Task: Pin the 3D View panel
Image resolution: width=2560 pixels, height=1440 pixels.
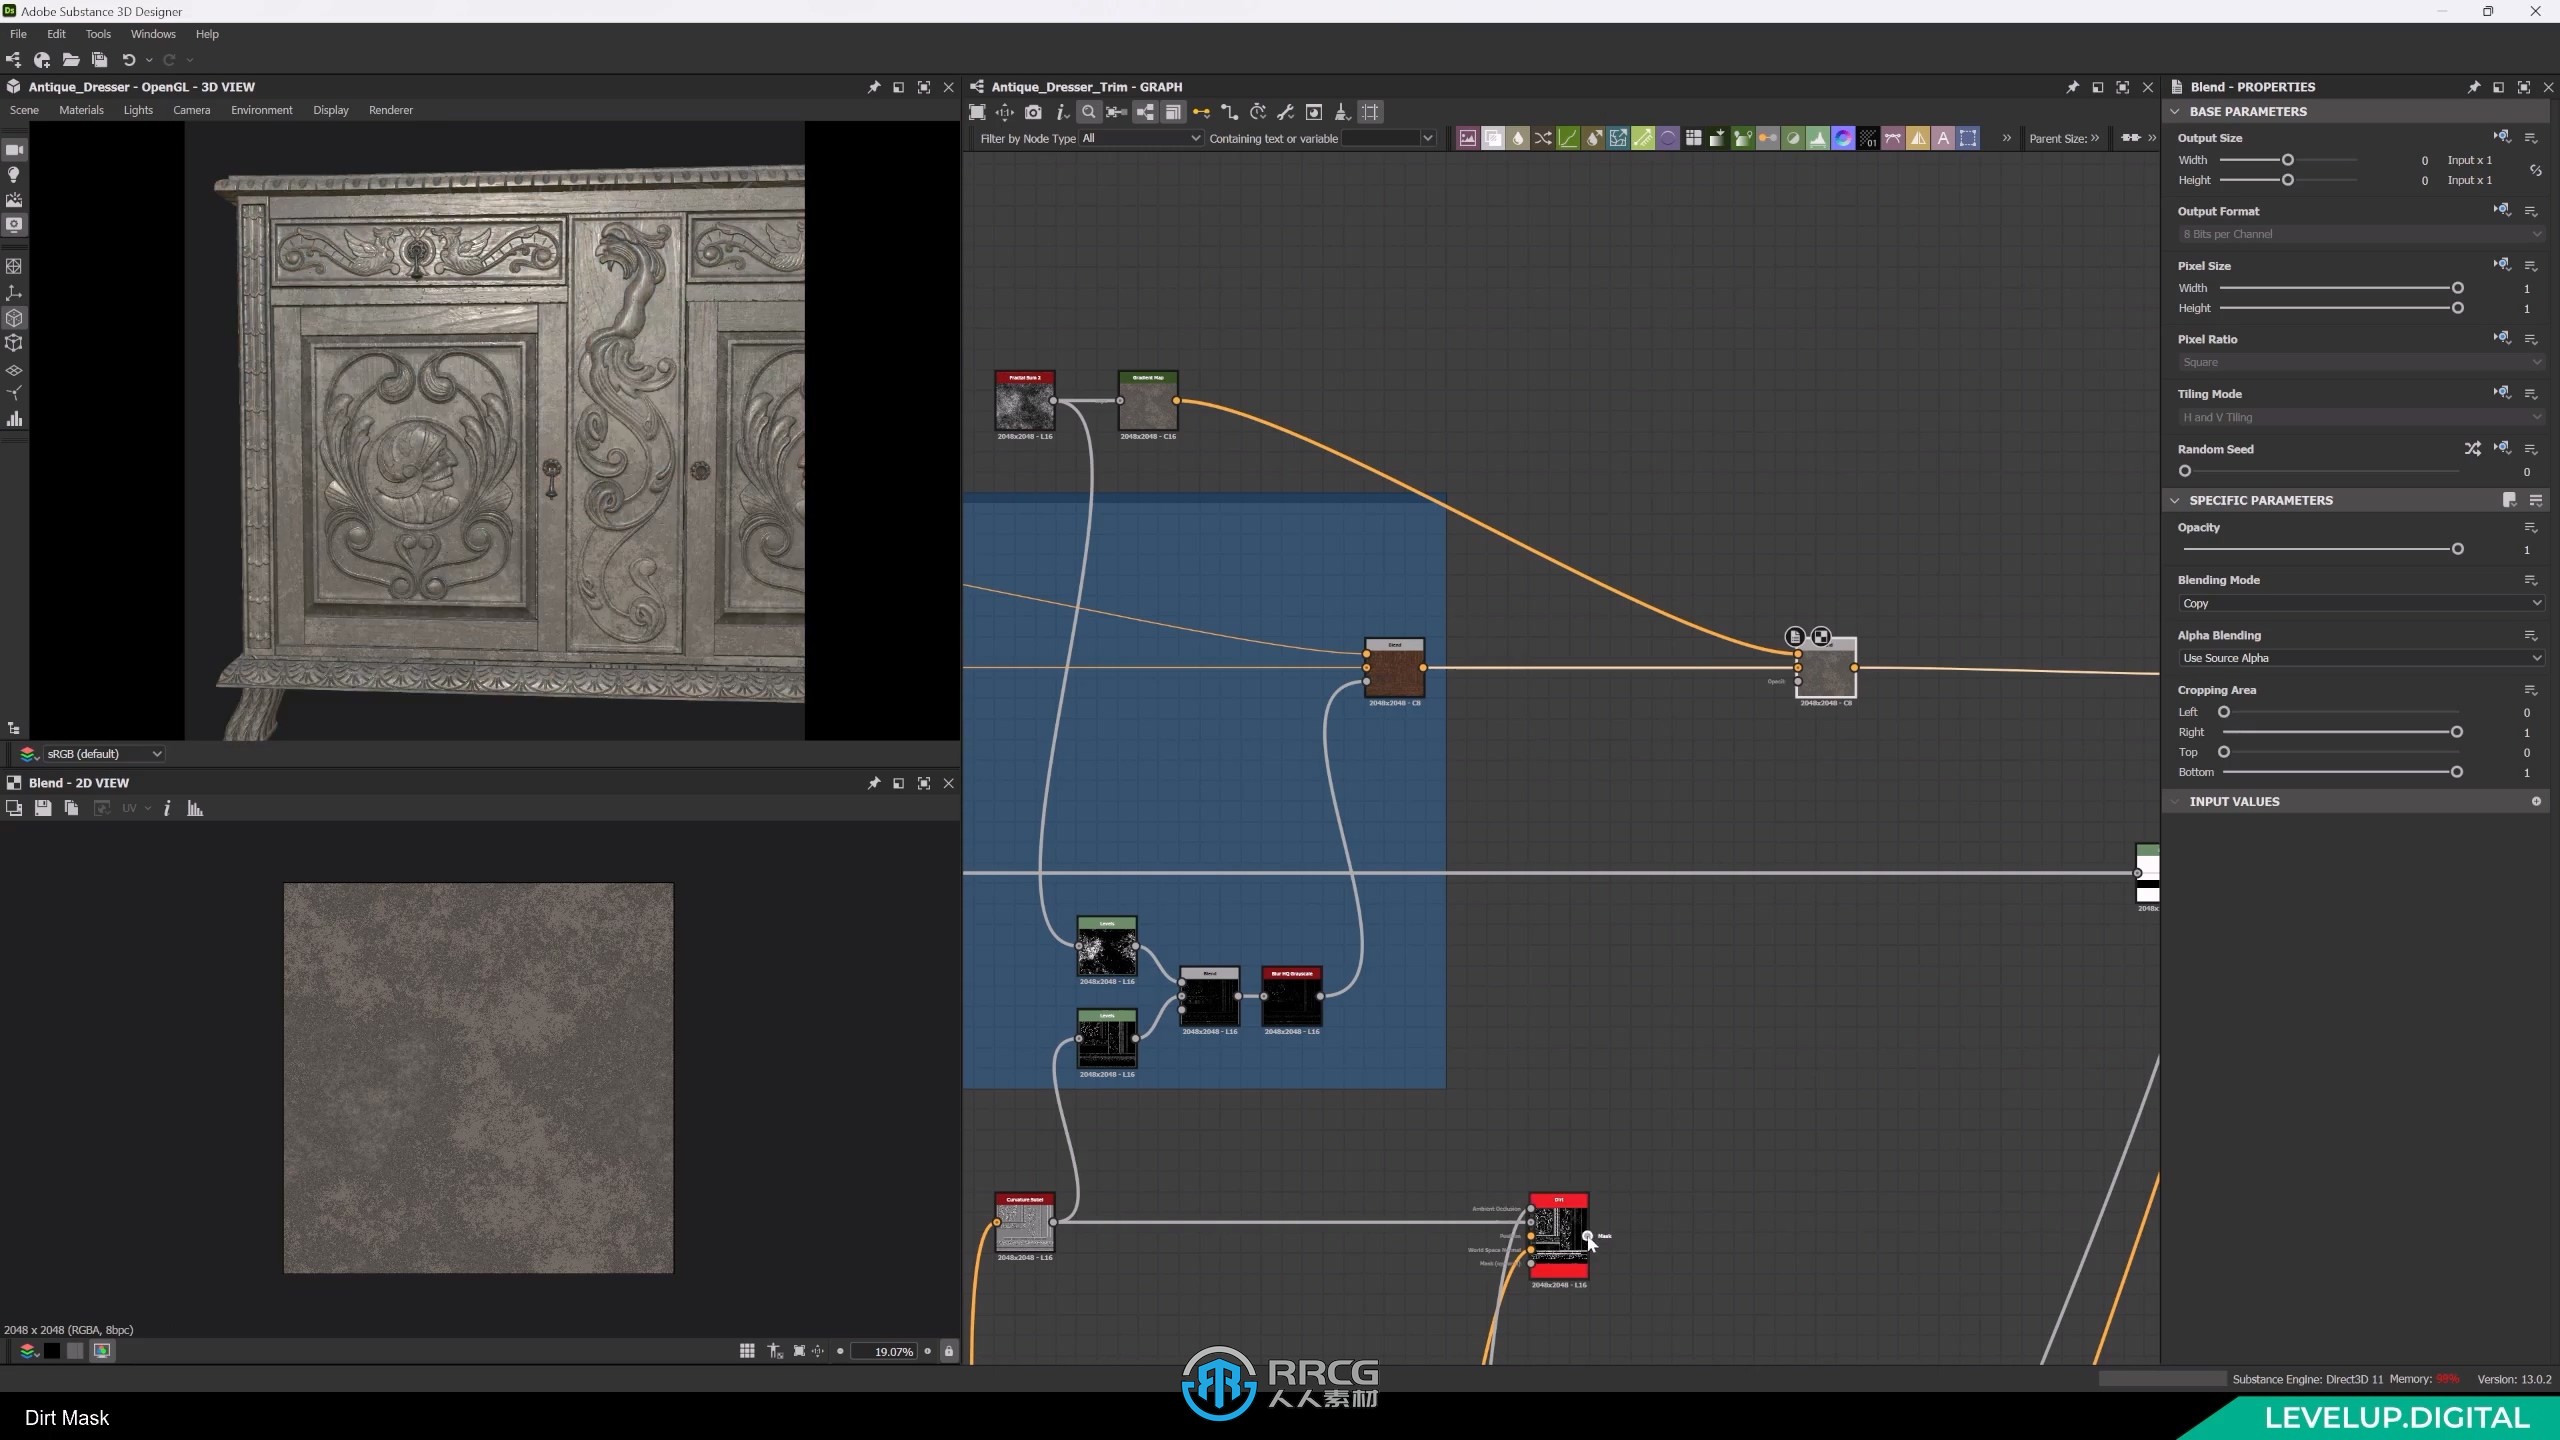Action: (874, 87)
